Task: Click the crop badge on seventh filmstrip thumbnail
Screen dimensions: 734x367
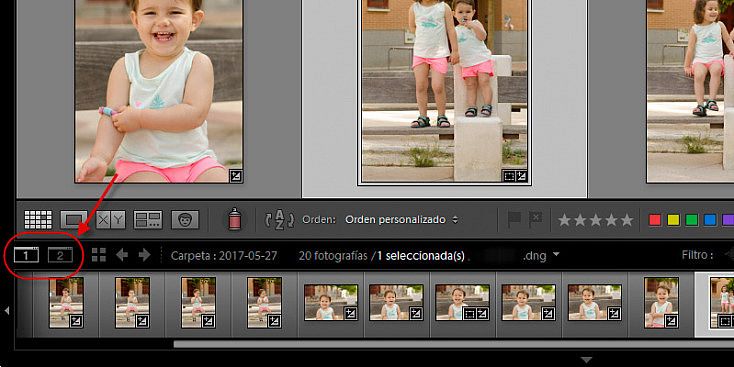Action: click(x=470, y=314)
